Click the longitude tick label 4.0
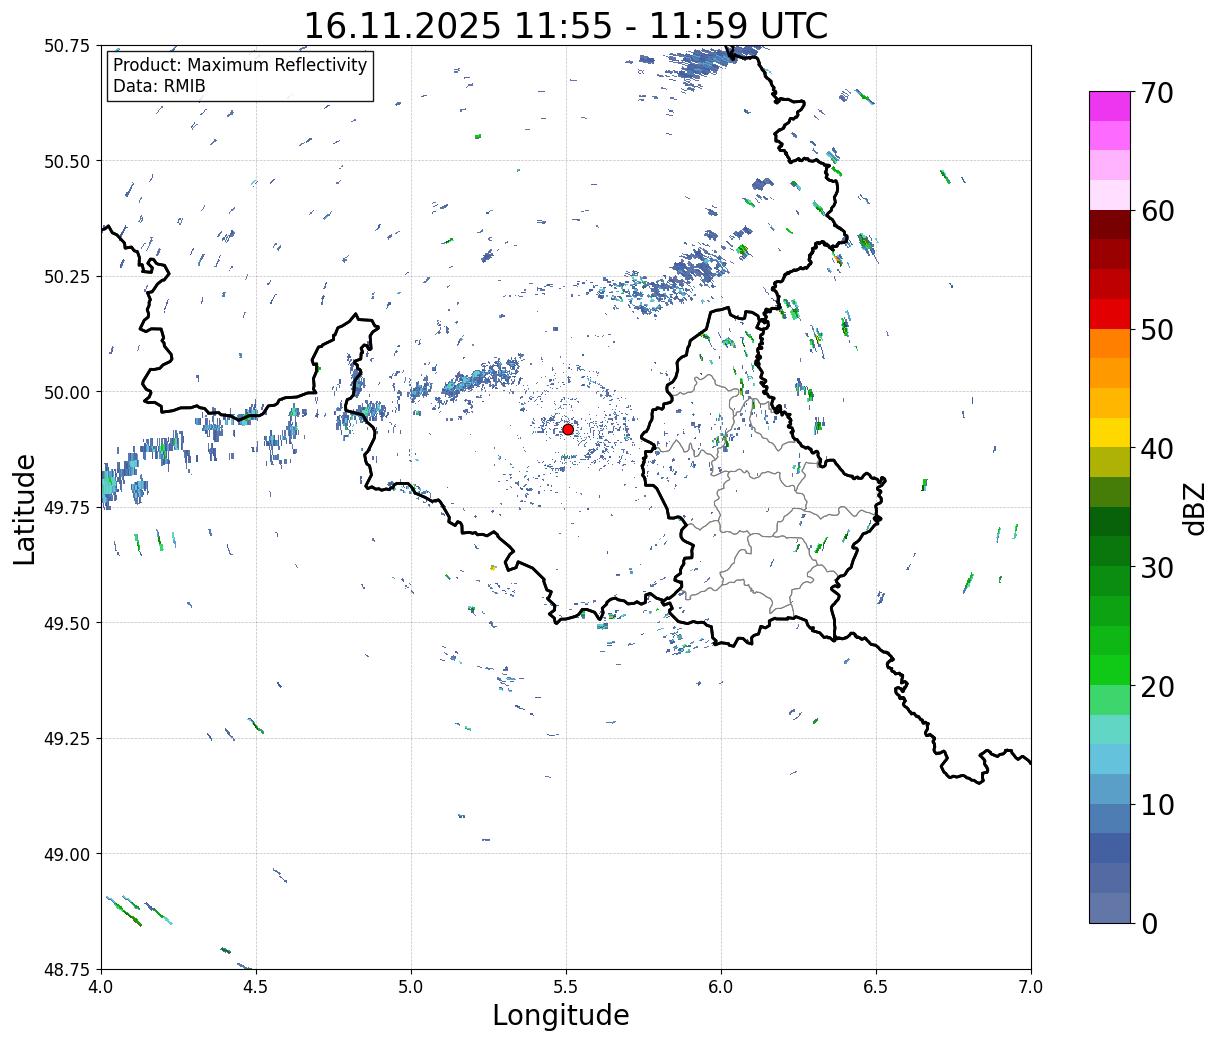Screen dimensions: 1219x1040 click(101, 987)
